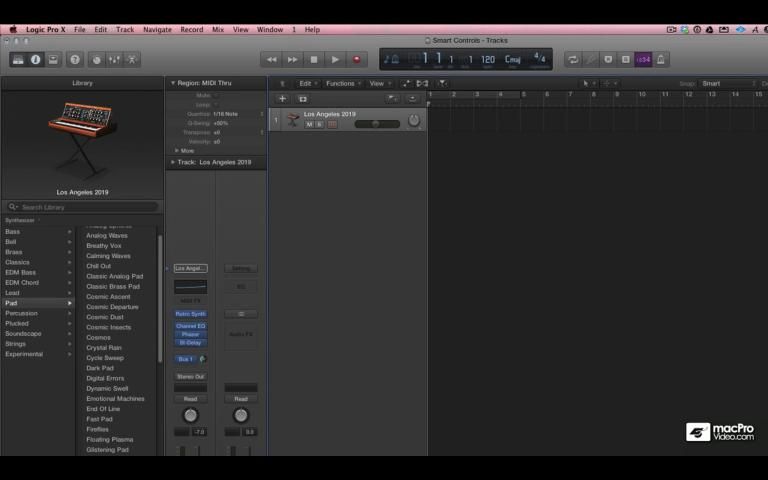Open the Functions dropdown menu

coord(342,84)
